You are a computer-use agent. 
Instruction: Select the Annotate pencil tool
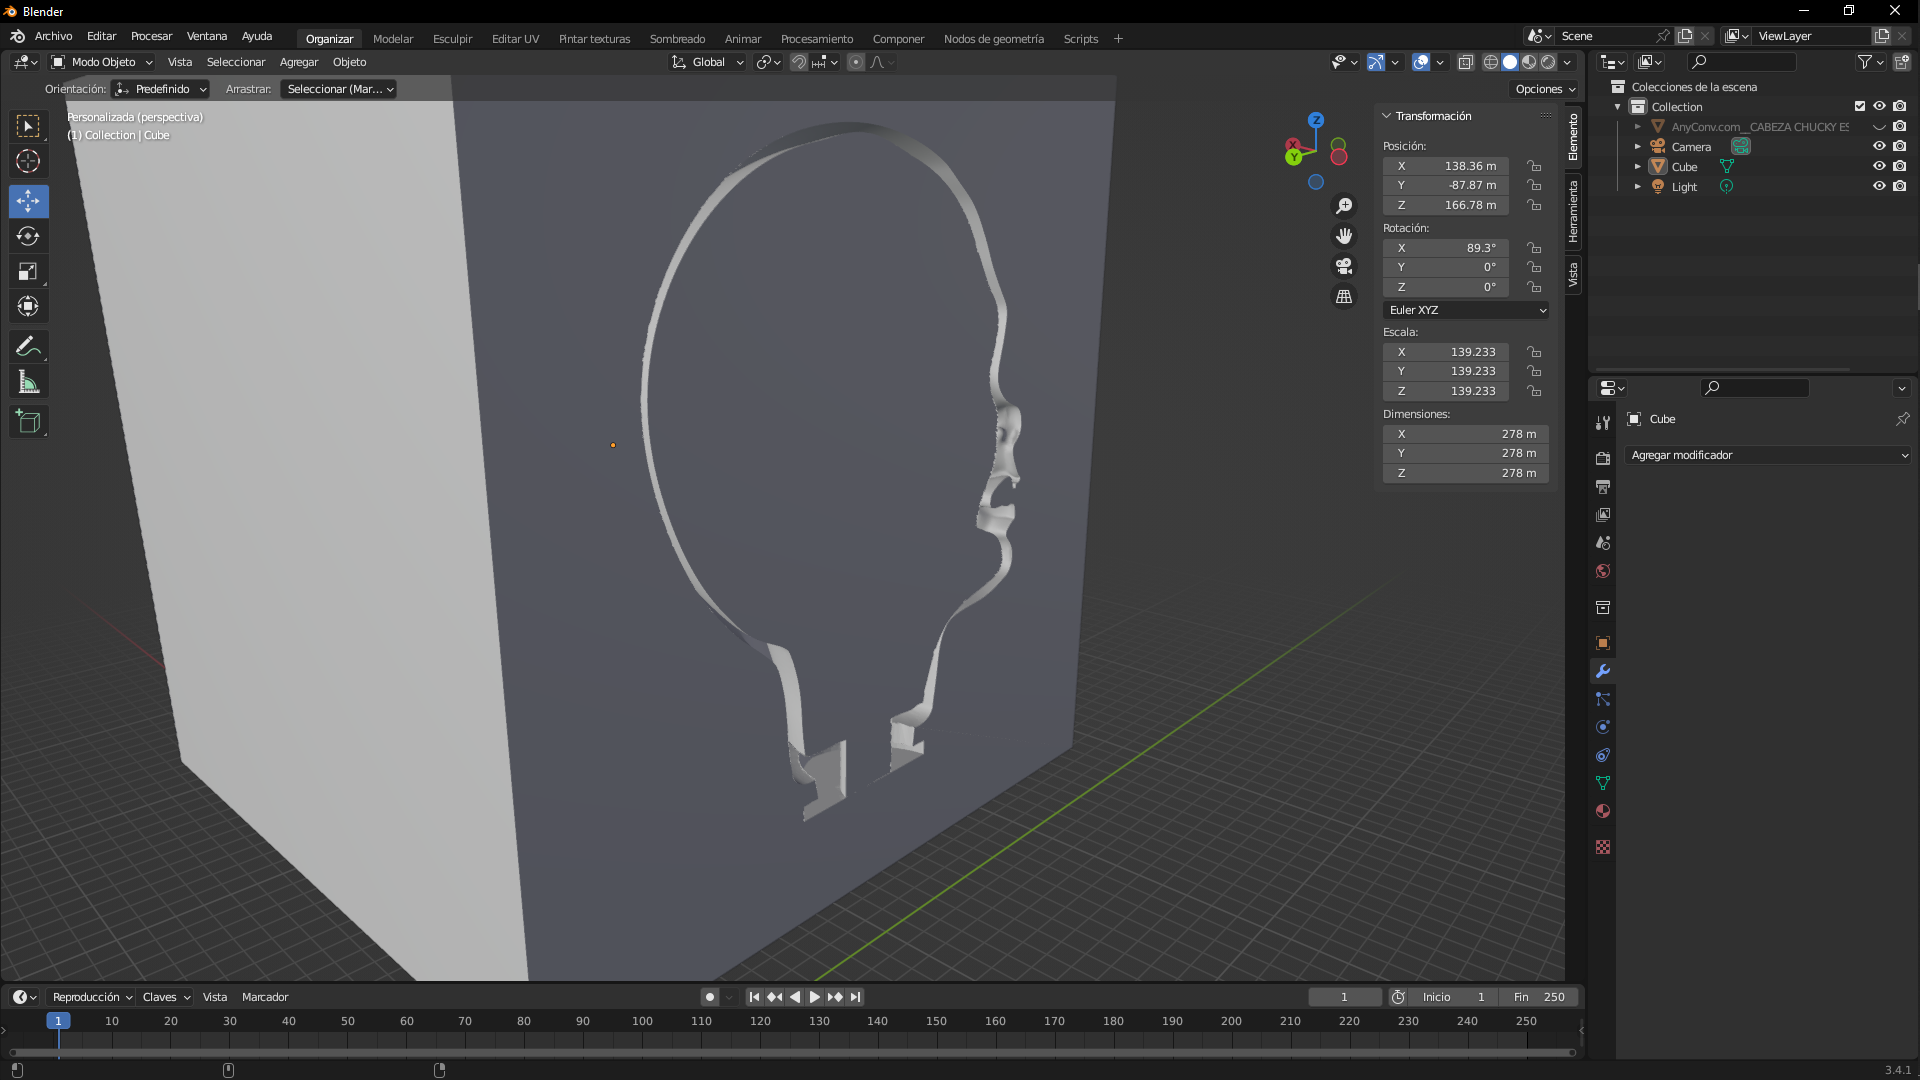[x=28, y=347]
